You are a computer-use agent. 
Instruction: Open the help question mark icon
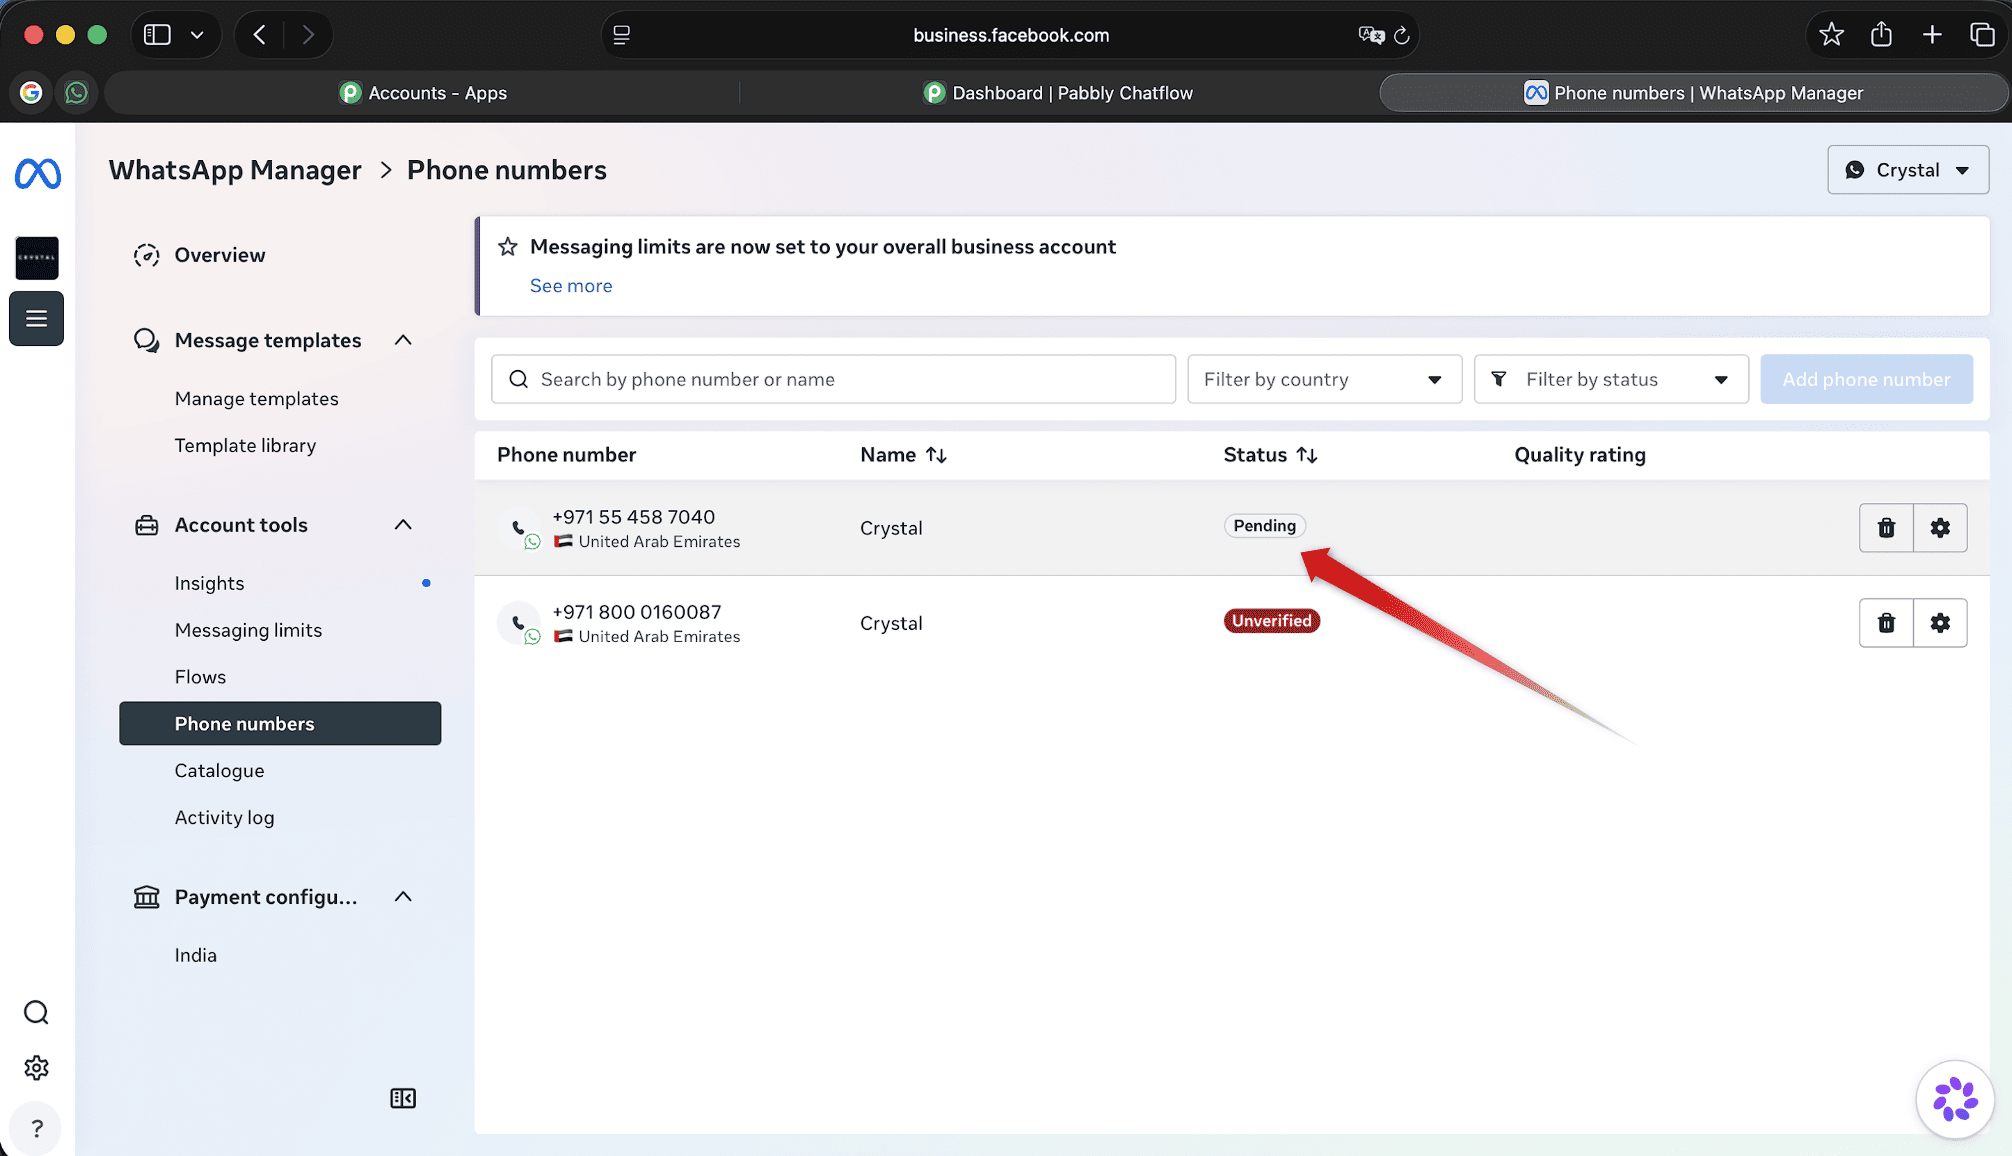click(x=36, y=1129)
